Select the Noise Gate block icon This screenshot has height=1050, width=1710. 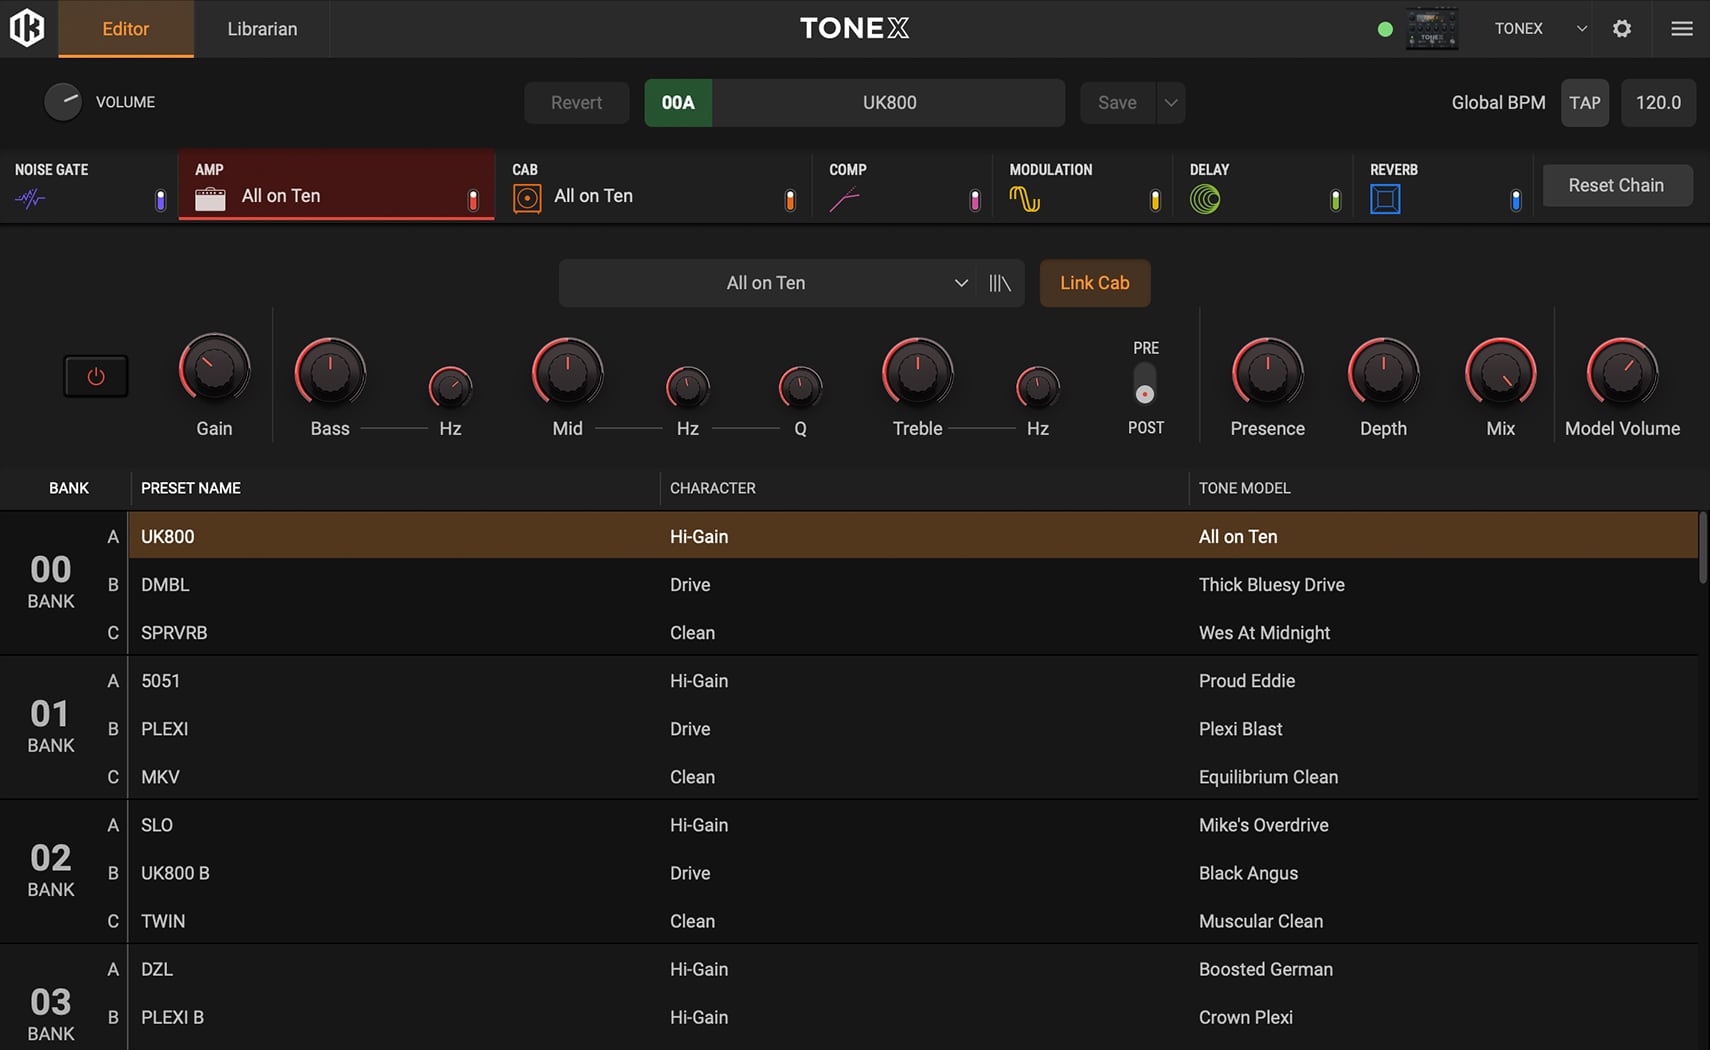pos(31,198)
